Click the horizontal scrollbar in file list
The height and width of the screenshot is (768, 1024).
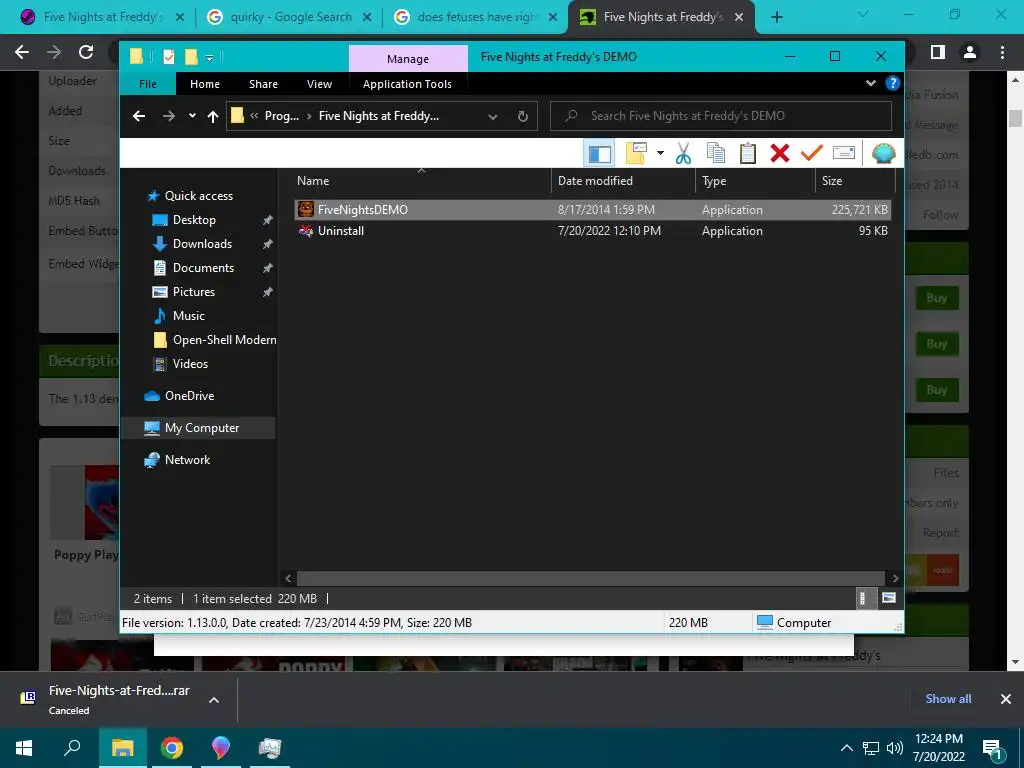pyautogui.click(x=592, y=578)
